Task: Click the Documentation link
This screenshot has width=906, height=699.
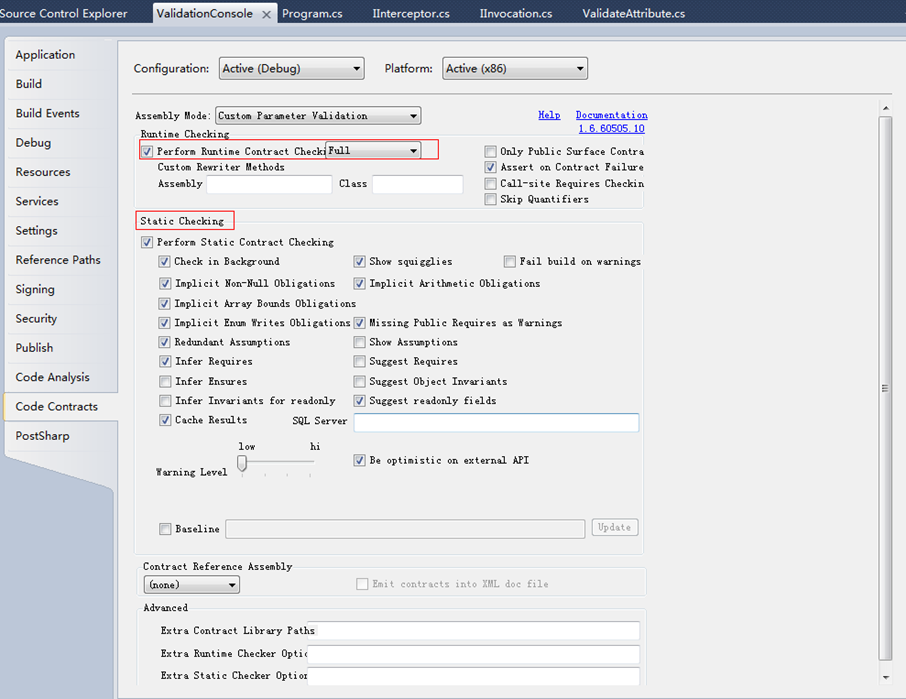Action: (x=611, y=115)
